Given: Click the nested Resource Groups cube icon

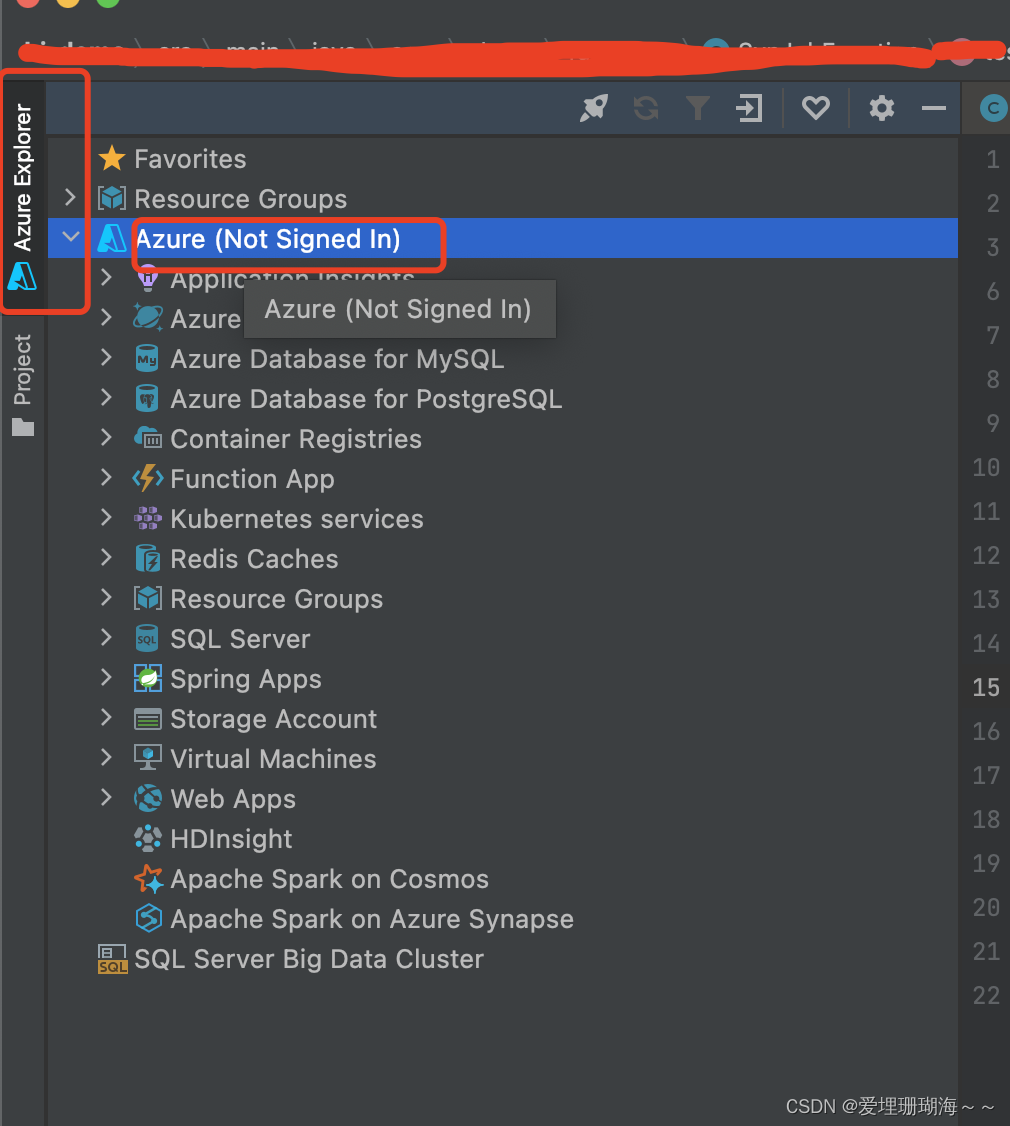Looking at the screenshot, I should [x=148, y=598].
